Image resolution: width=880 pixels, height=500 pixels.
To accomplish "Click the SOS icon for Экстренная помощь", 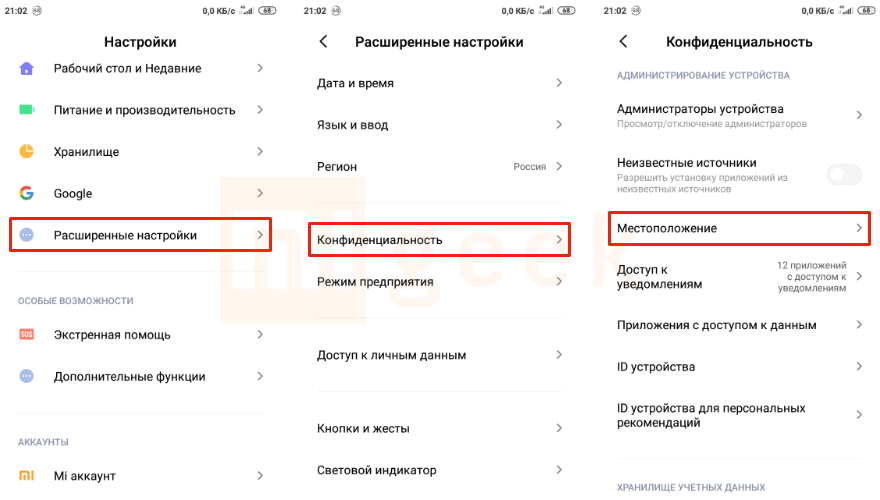I will [27, 335].
